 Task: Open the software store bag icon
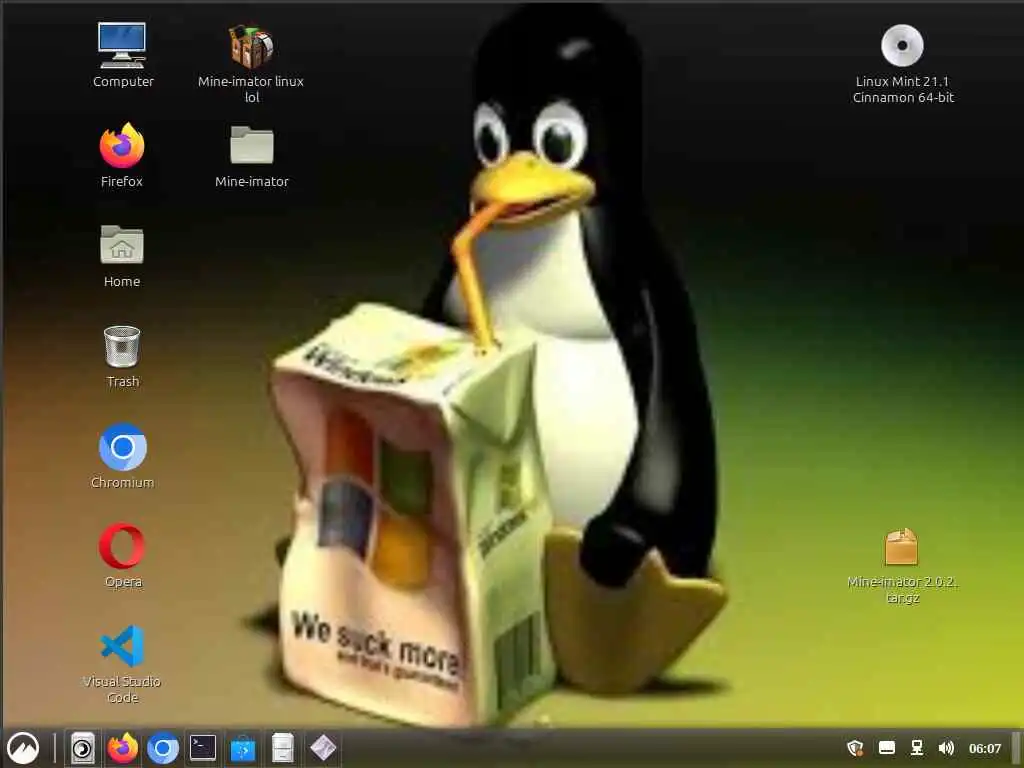(243, 748)
